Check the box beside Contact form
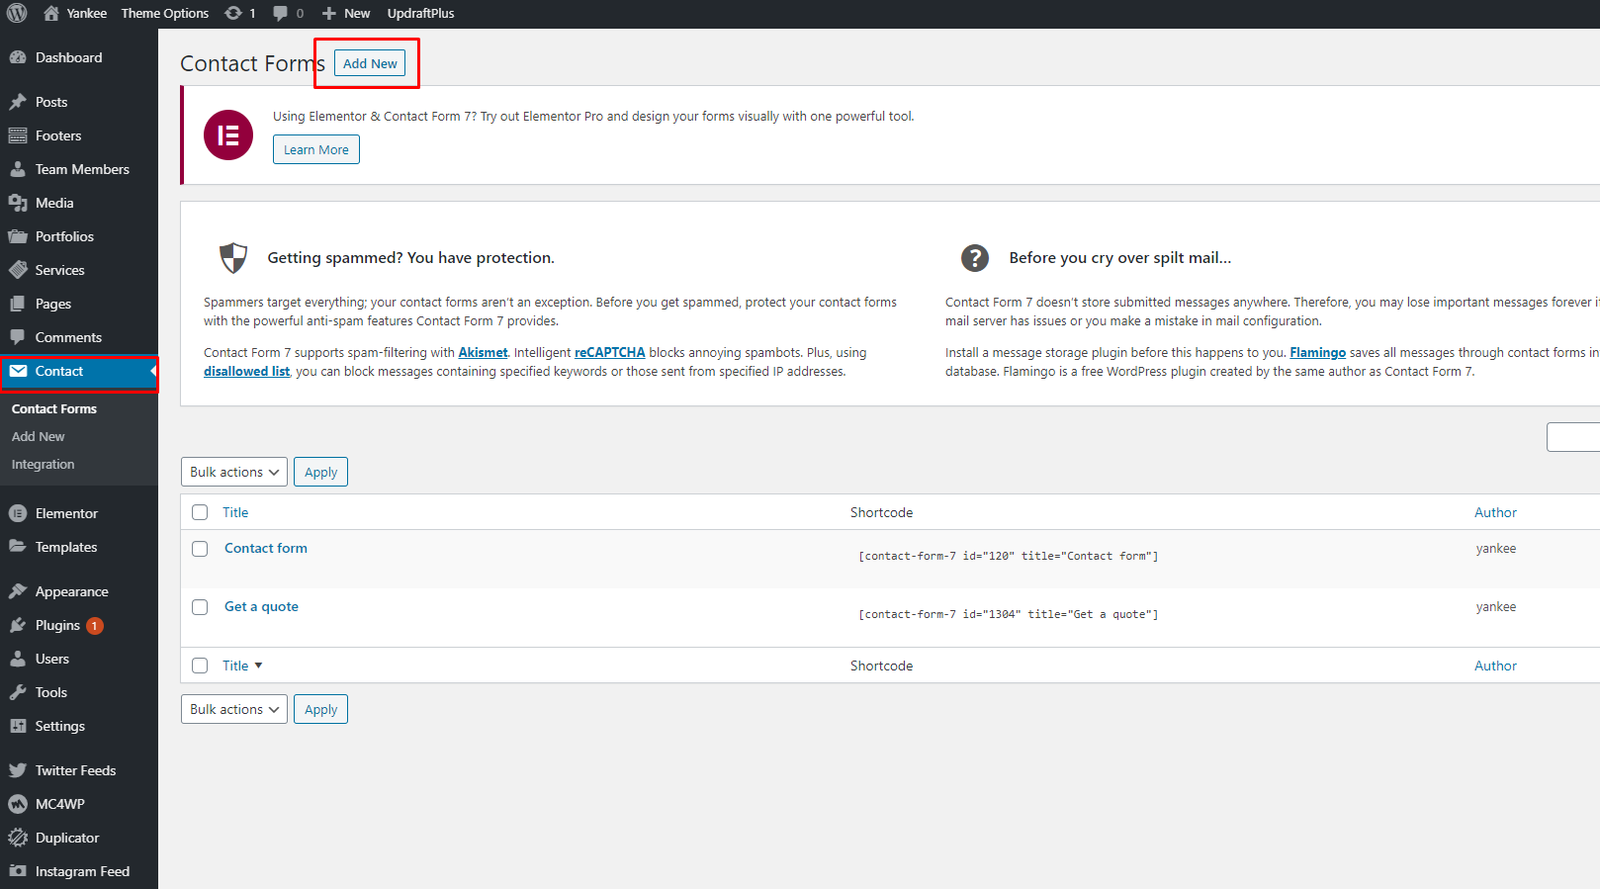This screenshot has width=1600, height=889. [200, 549]
